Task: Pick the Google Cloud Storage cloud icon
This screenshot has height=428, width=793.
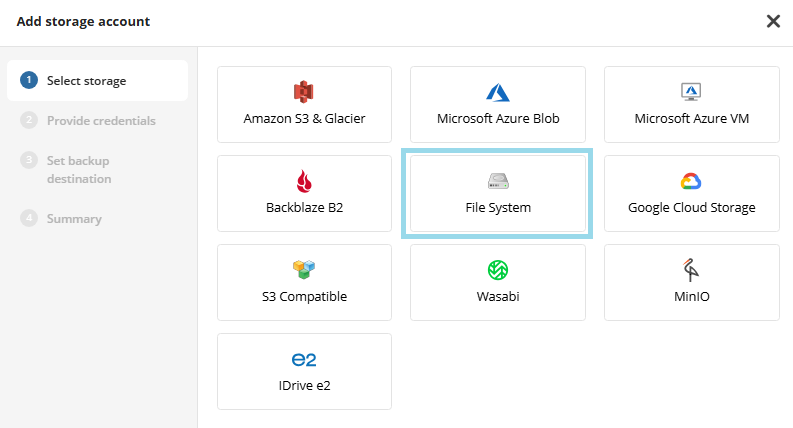Action: coord(691,181)
